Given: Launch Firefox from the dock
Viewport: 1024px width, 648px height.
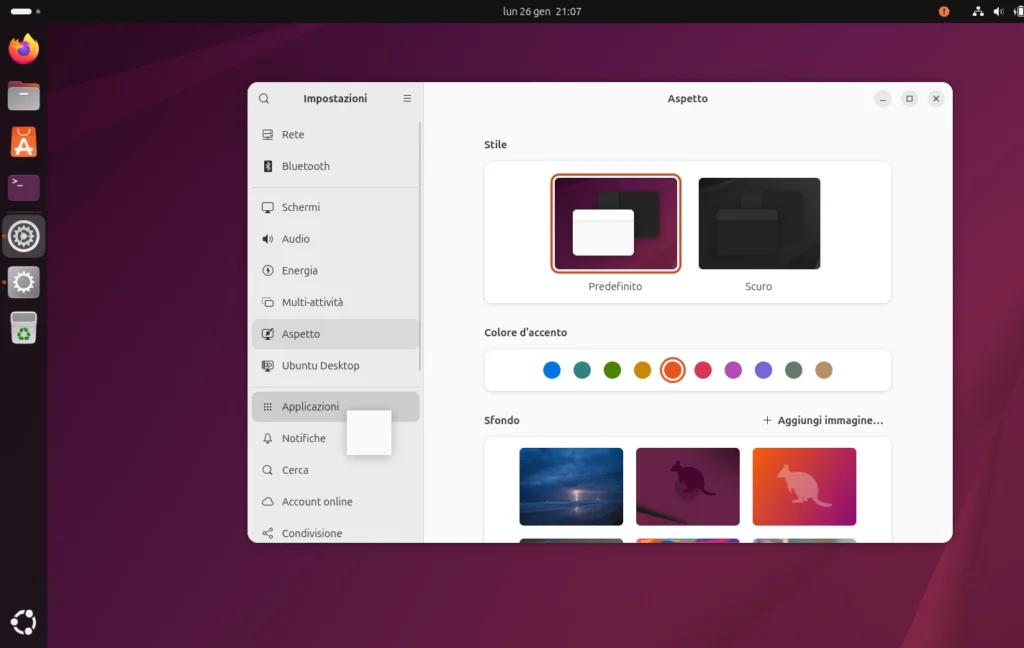Looking at the screenshot, I should point(23,48).
